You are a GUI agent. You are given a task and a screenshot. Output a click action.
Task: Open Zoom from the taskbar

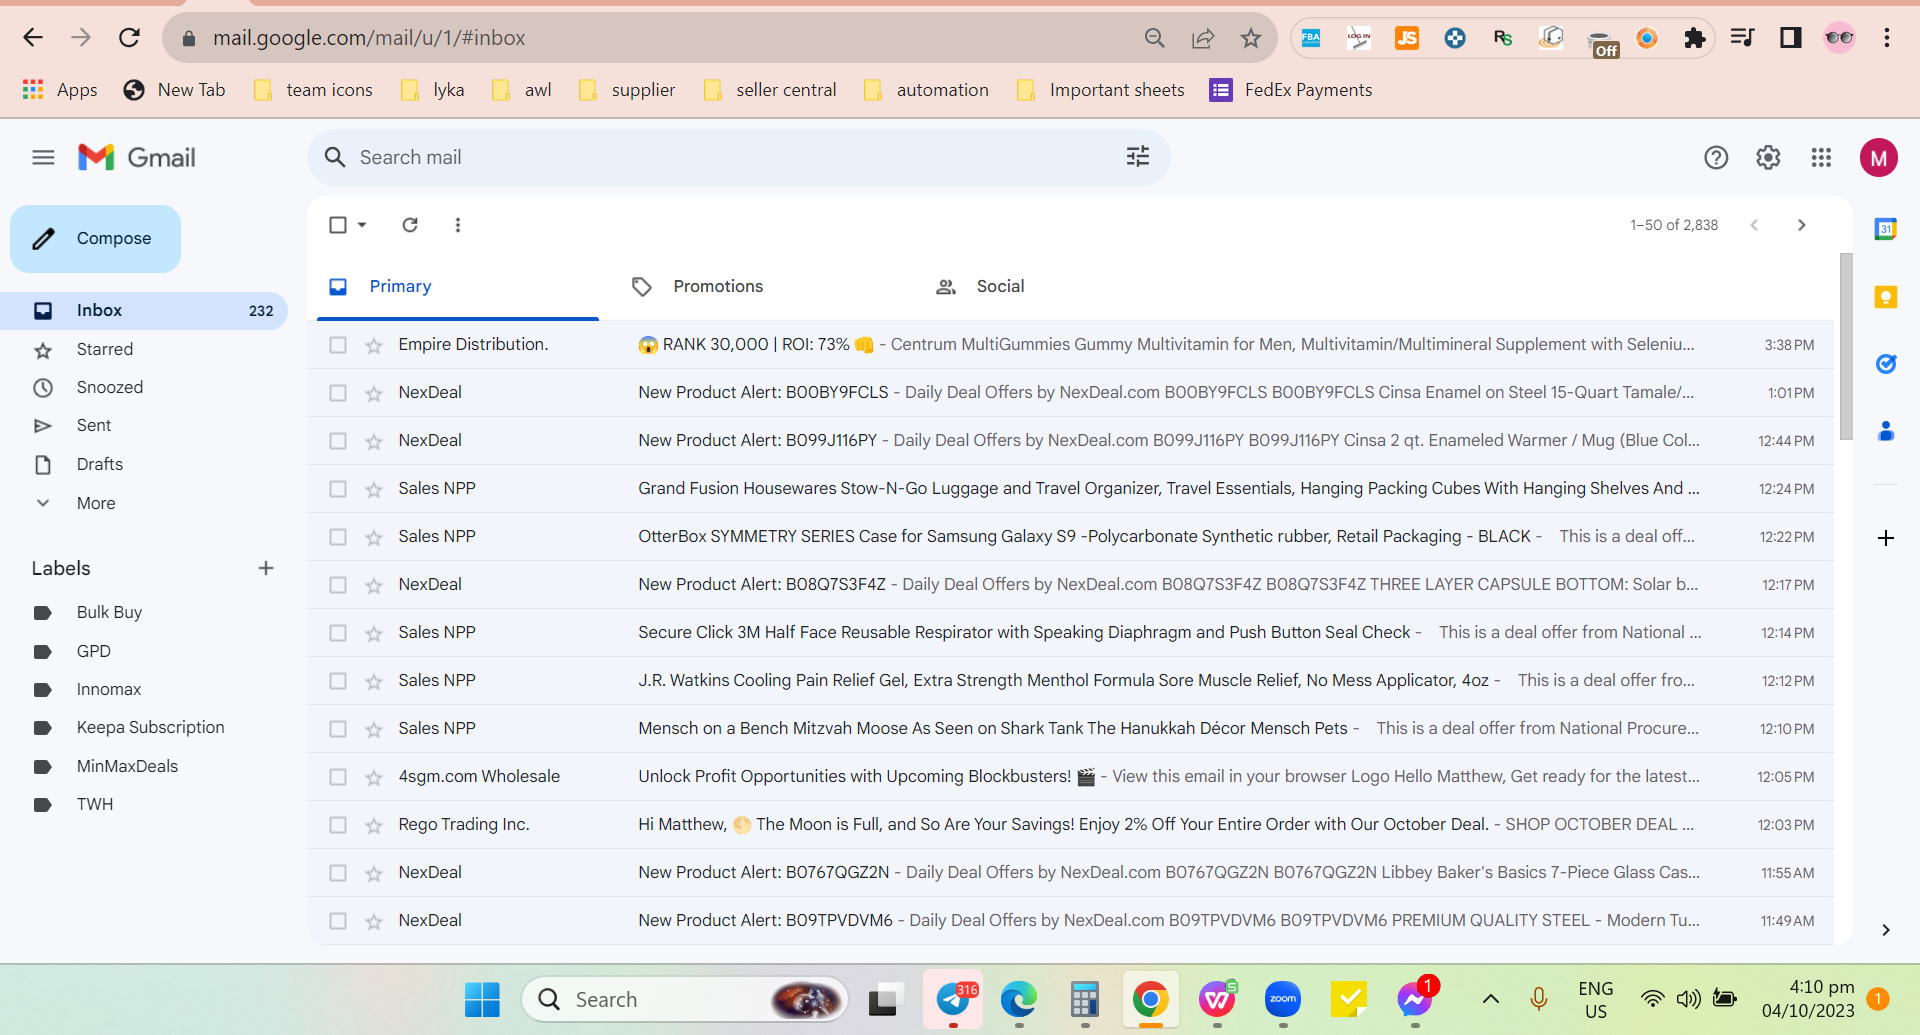coord(1283,998)
